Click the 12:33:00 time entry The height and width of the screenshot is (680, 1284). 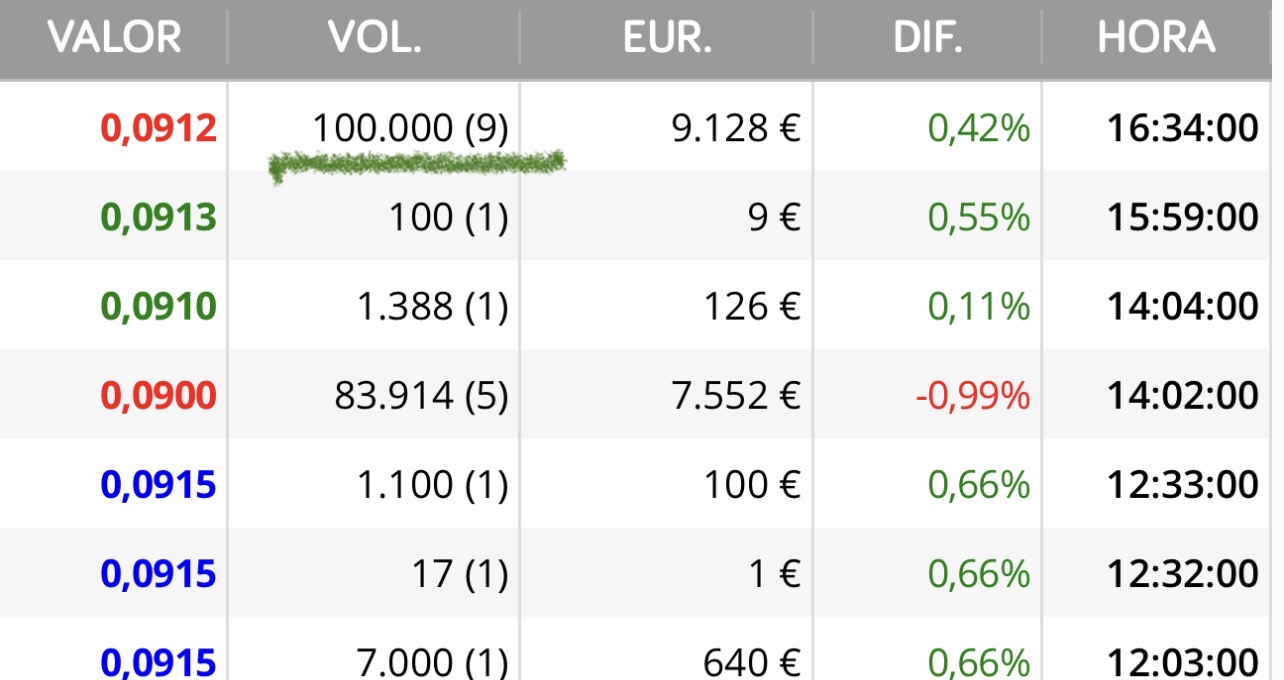(1183, 485)
